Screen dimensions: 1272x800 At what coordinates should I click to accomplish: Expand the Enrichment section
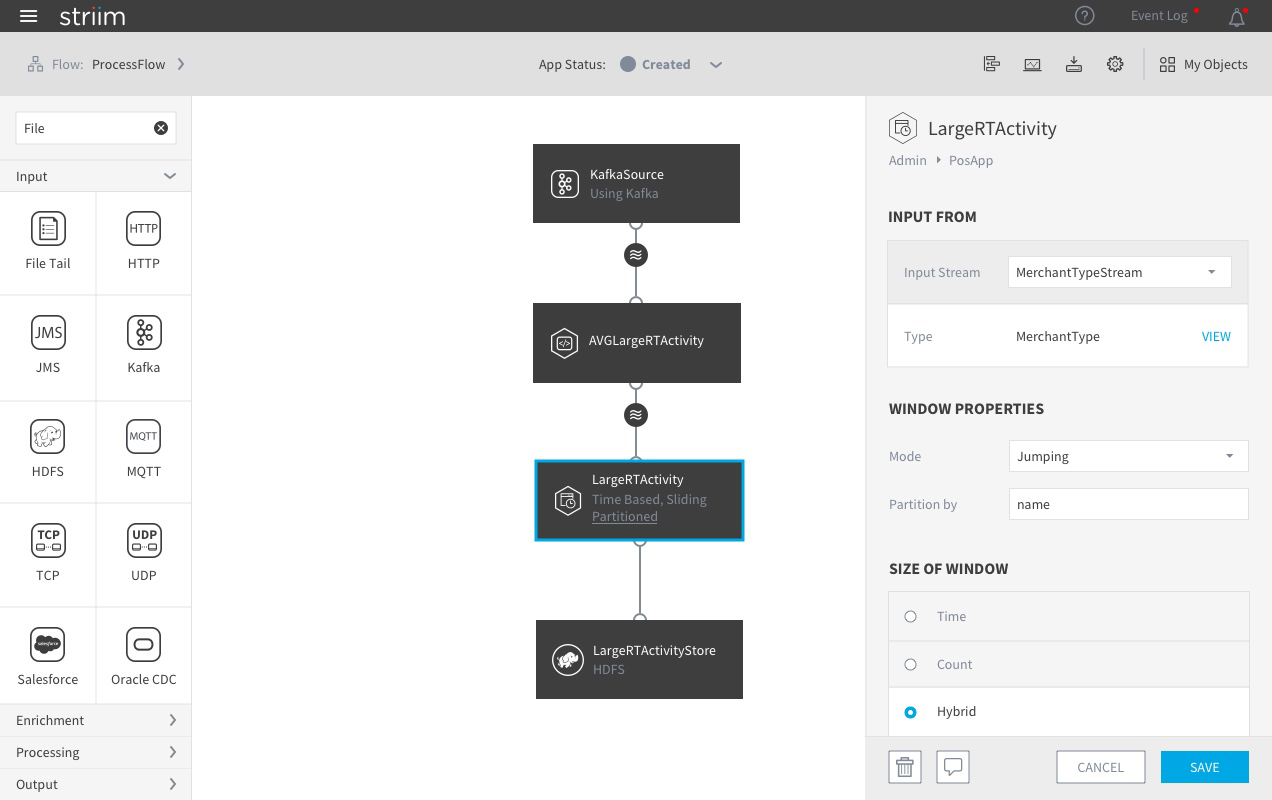click(x=95, y=720)
